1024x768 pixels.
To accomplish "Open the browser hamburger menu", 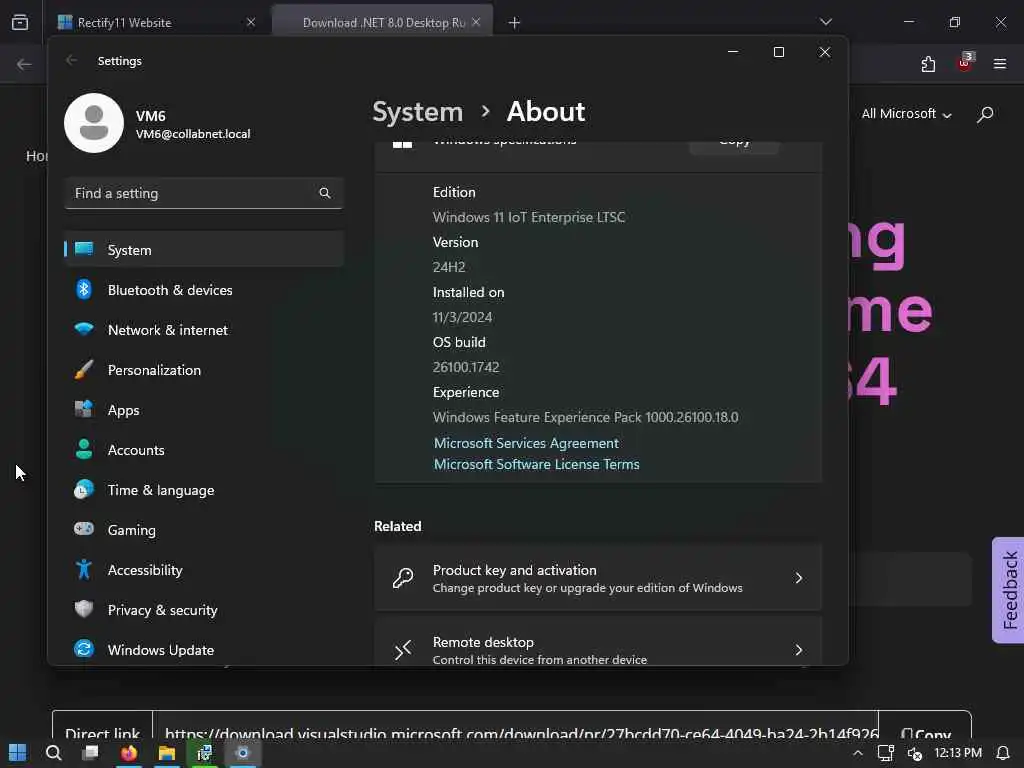I will [x=1000, y=64].
